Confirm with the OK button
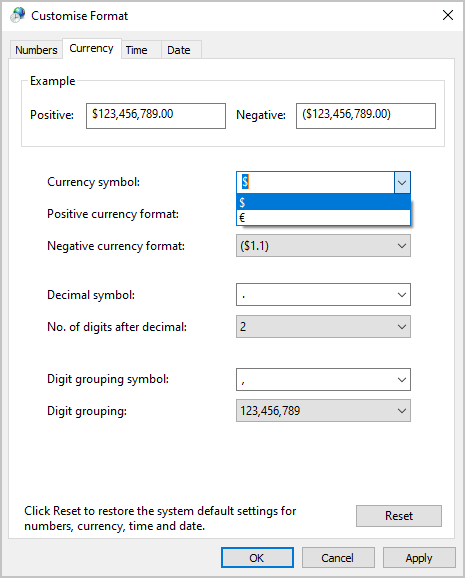 click(257, 558)
